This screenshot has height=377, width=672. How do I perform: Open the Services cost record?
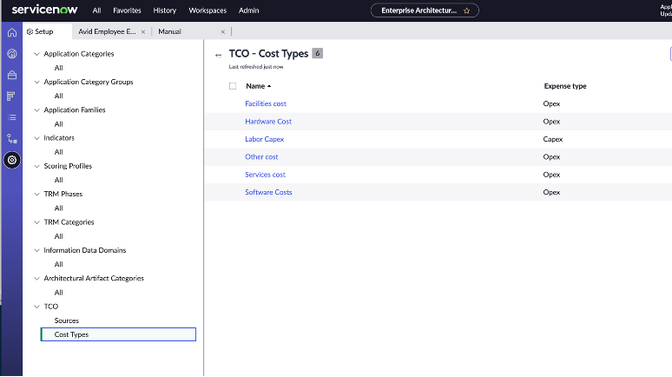click(x=265, y=174)
